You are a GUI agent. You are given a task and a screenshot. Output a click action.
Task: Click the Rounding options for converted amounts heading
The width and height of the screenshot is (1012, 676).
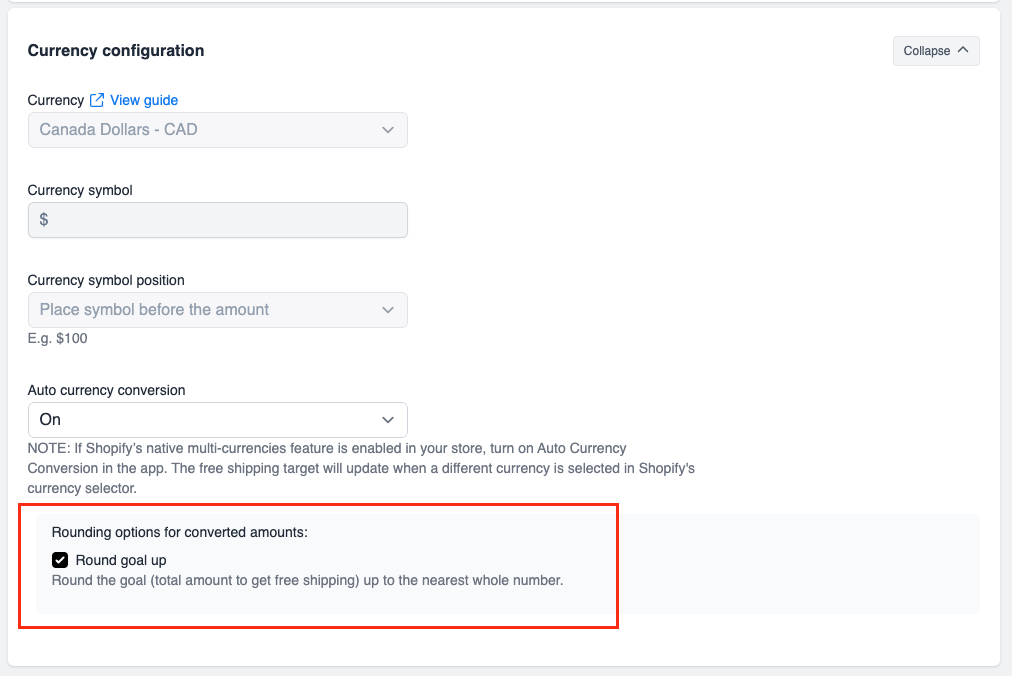coord(179,532)
